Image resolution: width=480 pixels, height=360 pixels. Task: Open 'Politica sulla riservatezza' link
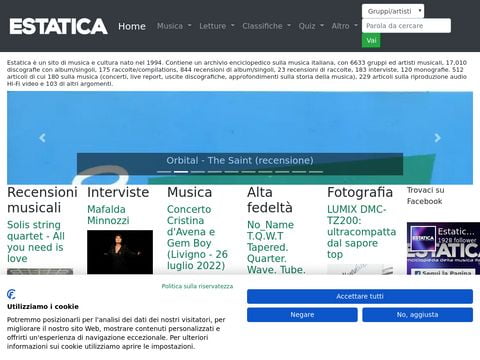pyautogui.click(x=197, y=286)
